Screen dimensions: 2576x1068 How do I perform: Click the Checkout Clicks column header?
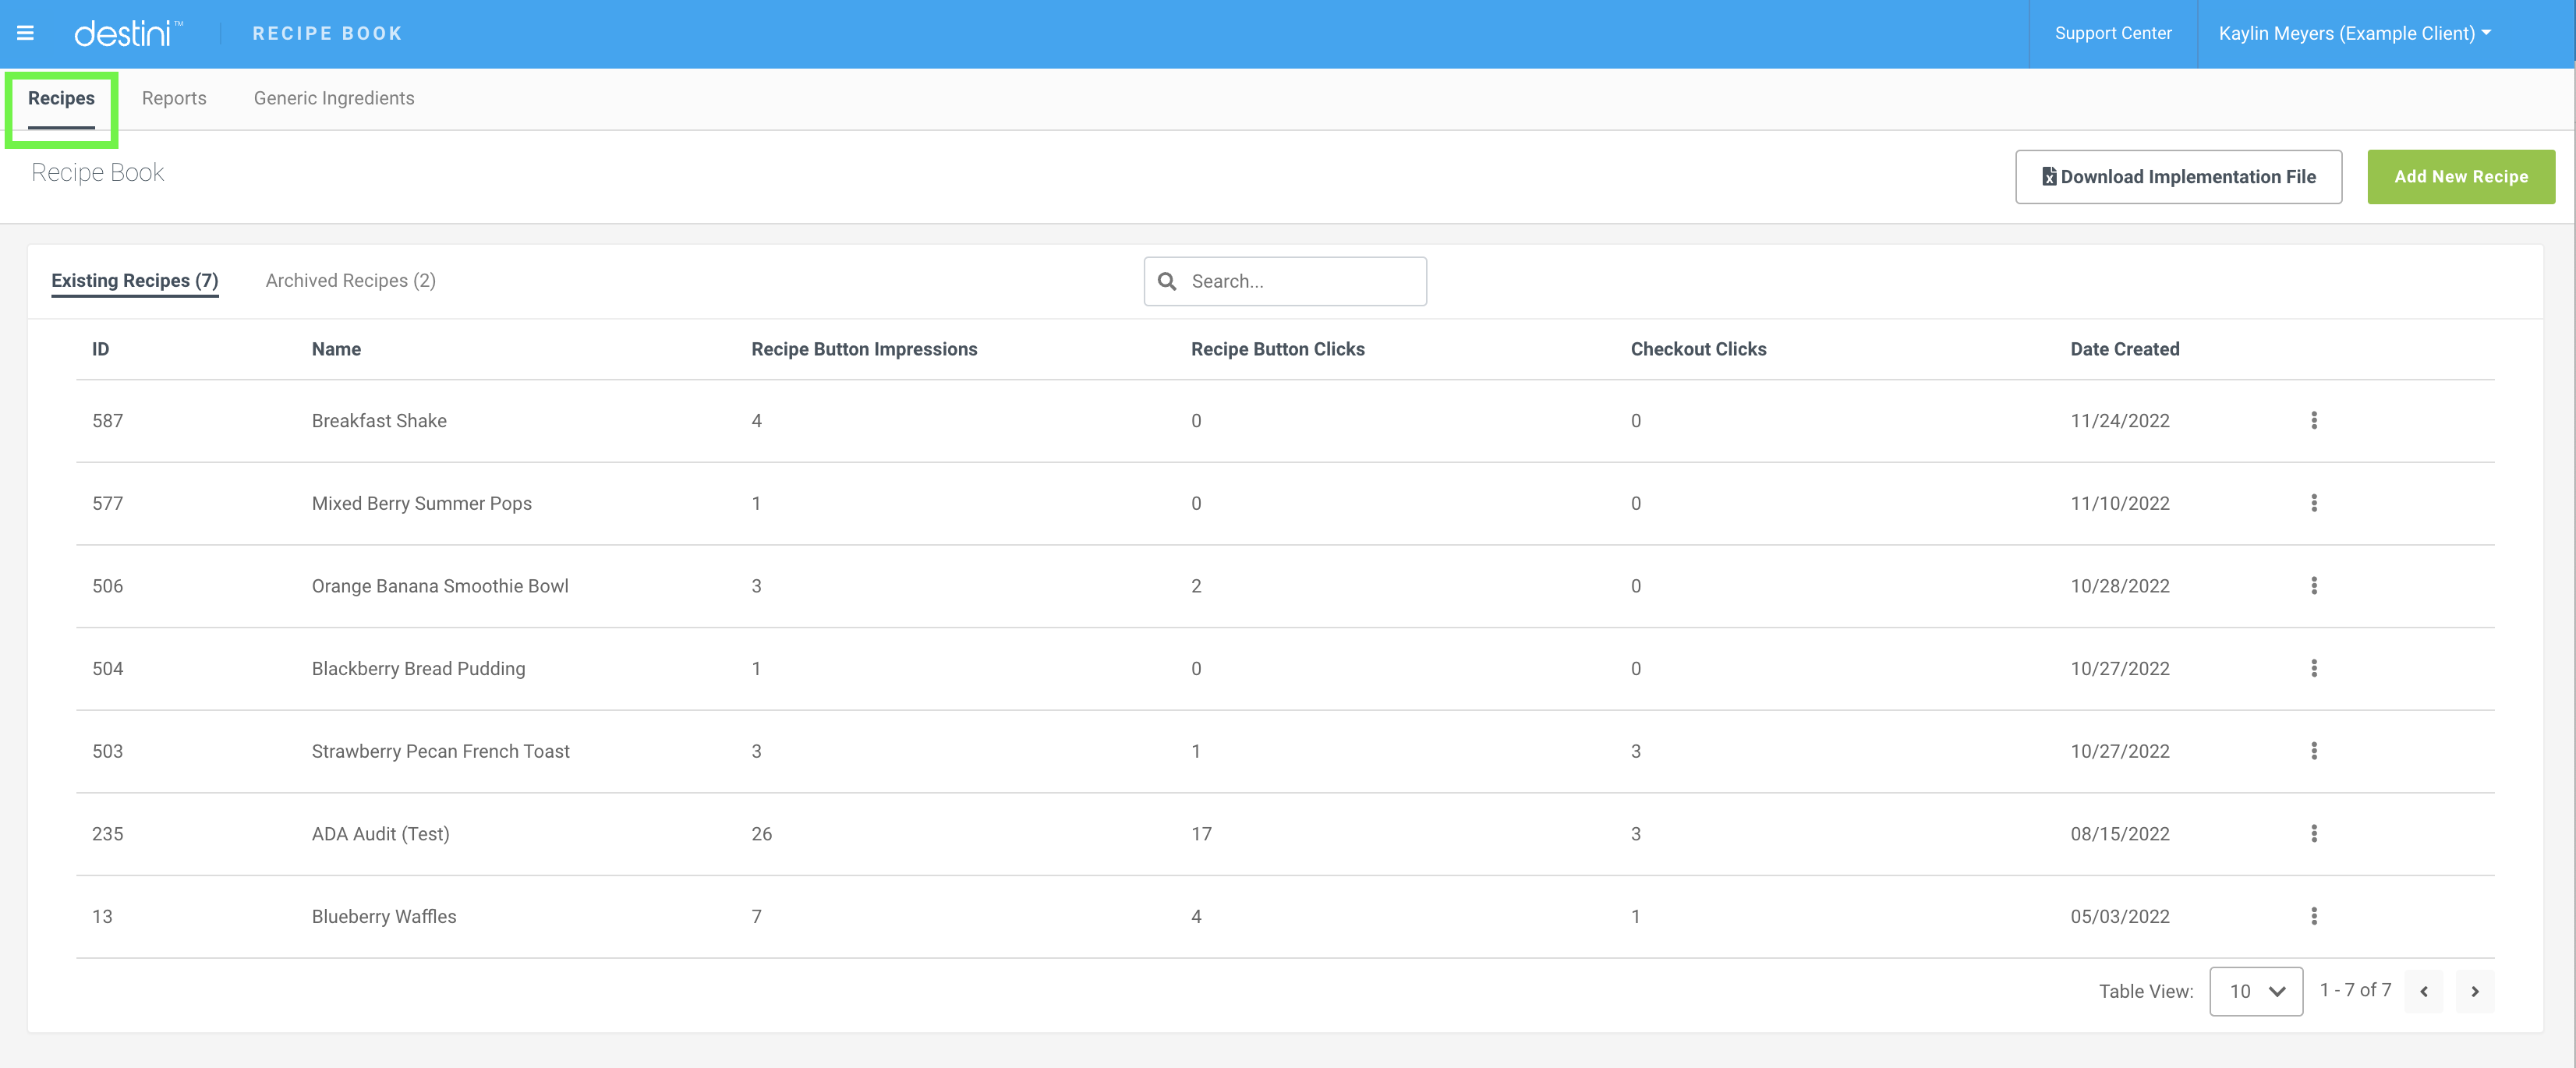click(x=1698, y=349)
